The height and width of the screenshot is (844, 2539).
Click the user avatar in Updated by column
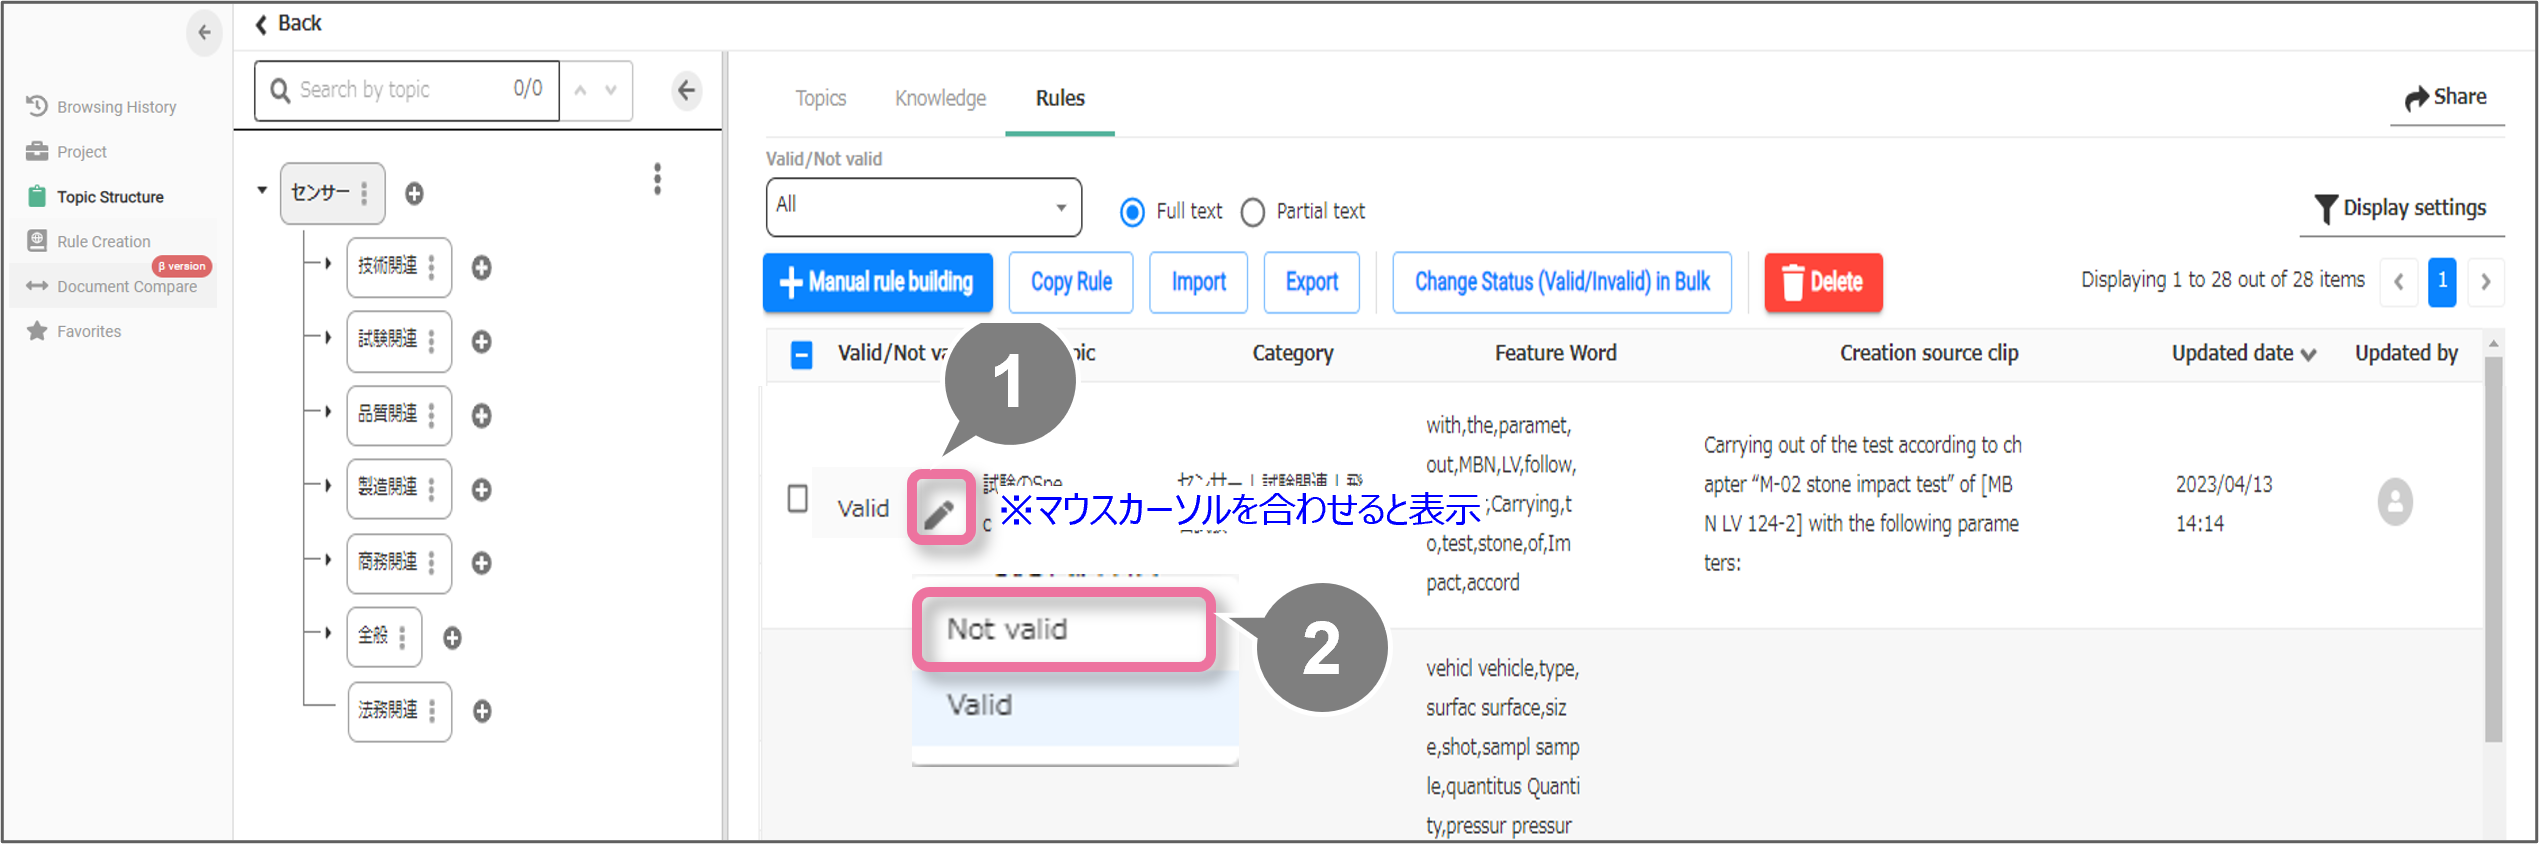2394,502
